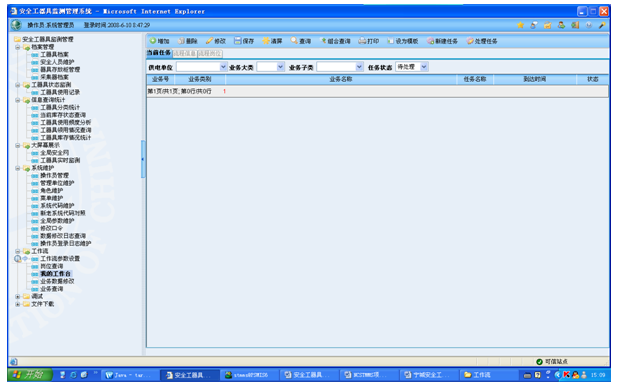Open 器具存放柜管理 in the tree

[x=60, y=69]
